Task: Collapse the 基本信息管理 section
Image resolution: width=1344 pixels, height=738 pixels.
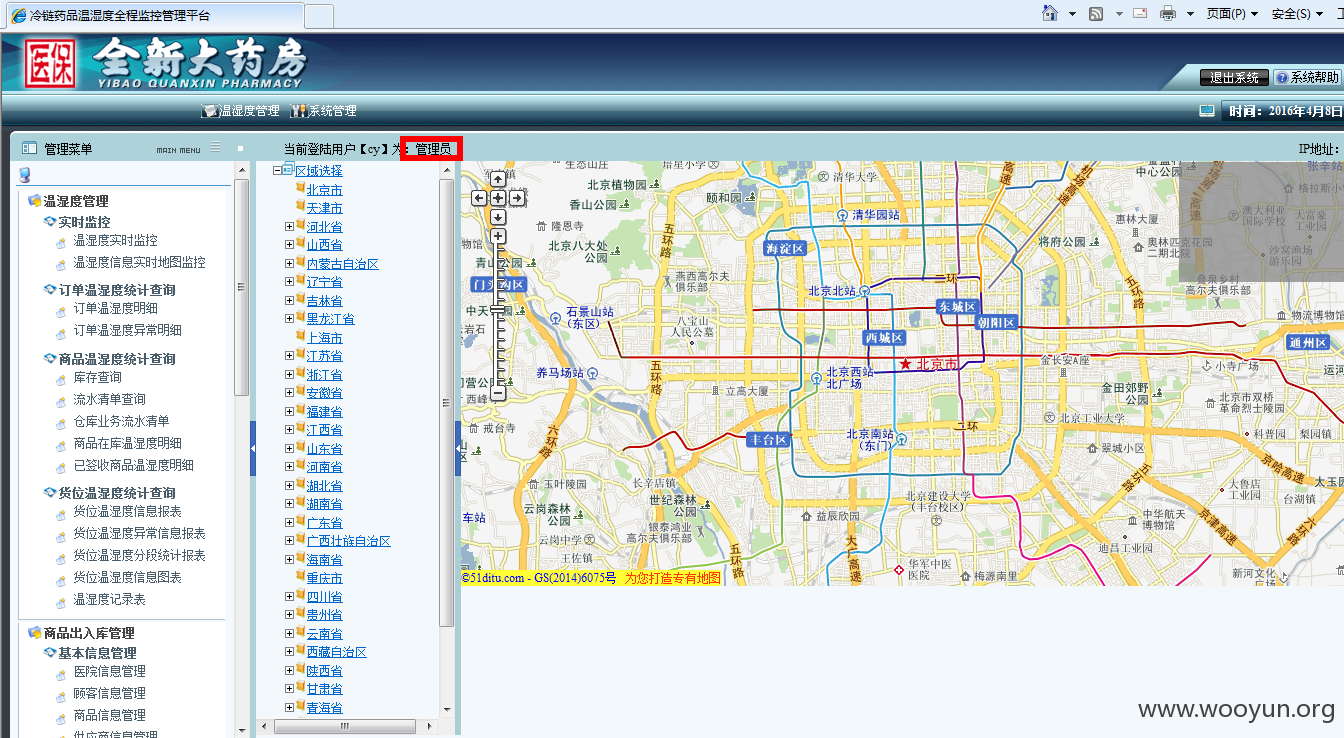Action: 50,653
